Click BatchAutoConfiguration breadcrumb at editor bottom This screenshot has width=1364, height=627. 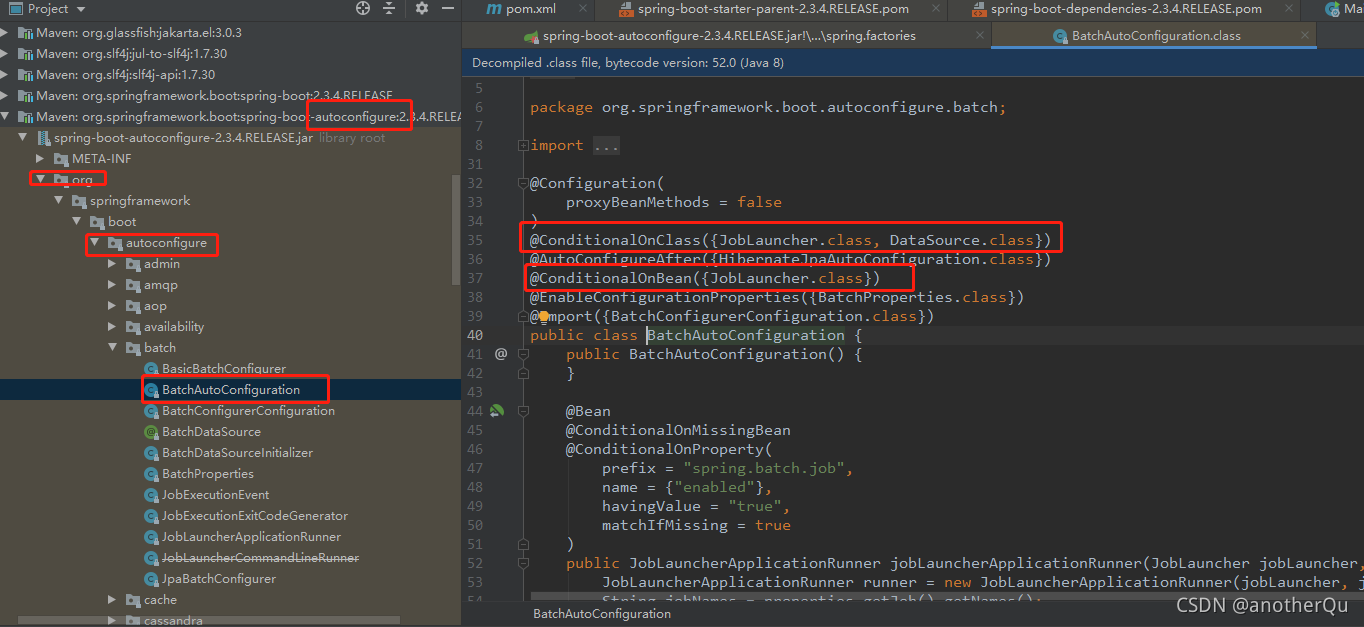[602, 613]
